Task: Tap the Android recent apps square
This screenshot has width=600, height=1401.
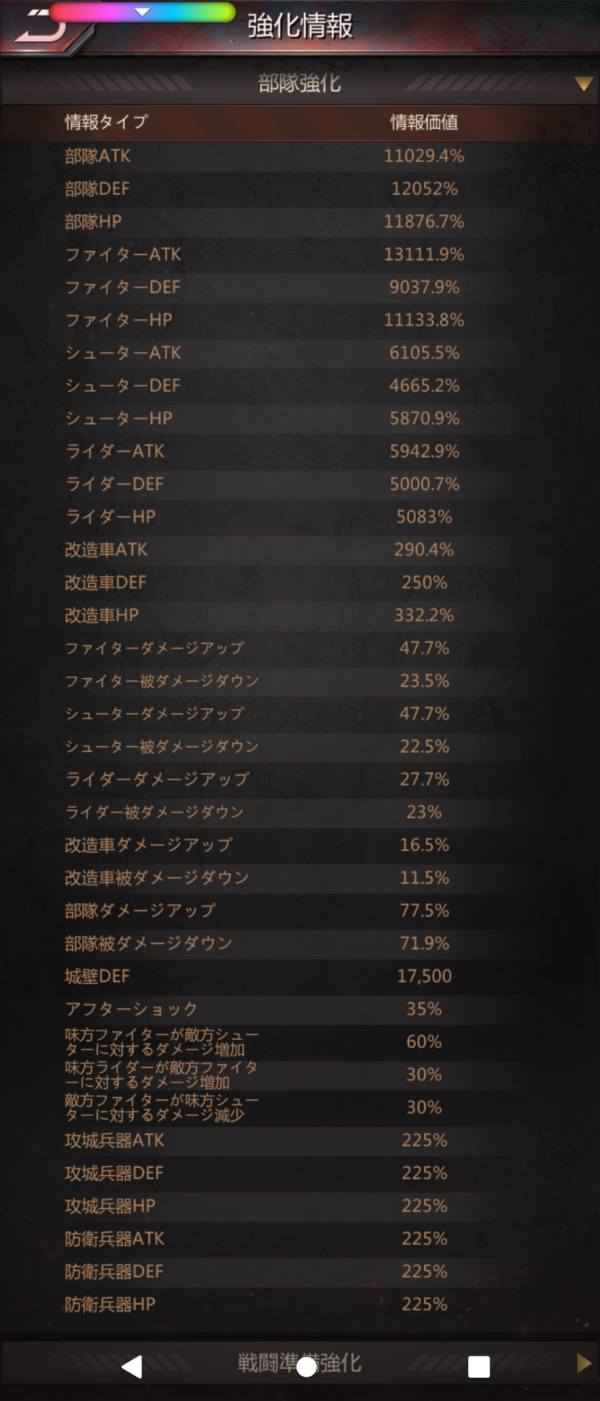Action: coord(479,1367)
